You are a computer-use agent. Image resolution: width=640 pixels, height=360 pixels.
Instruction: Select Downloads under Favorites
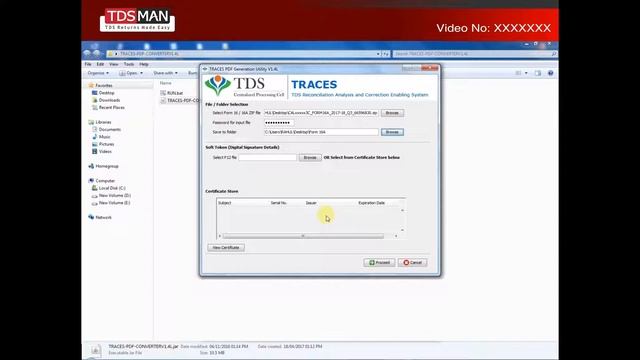click(x=109, y=100)
